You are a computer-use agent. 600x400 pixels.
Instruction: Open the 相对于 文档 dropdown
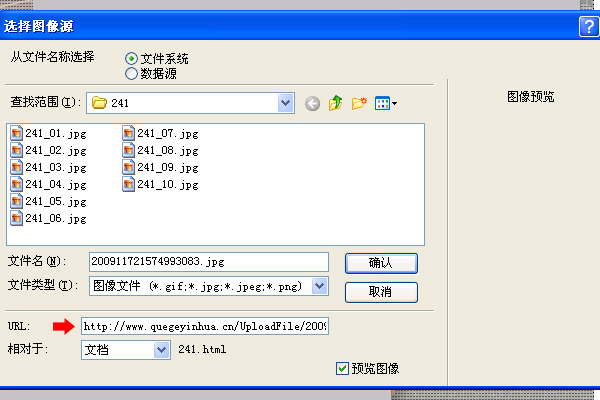point(162,349)
